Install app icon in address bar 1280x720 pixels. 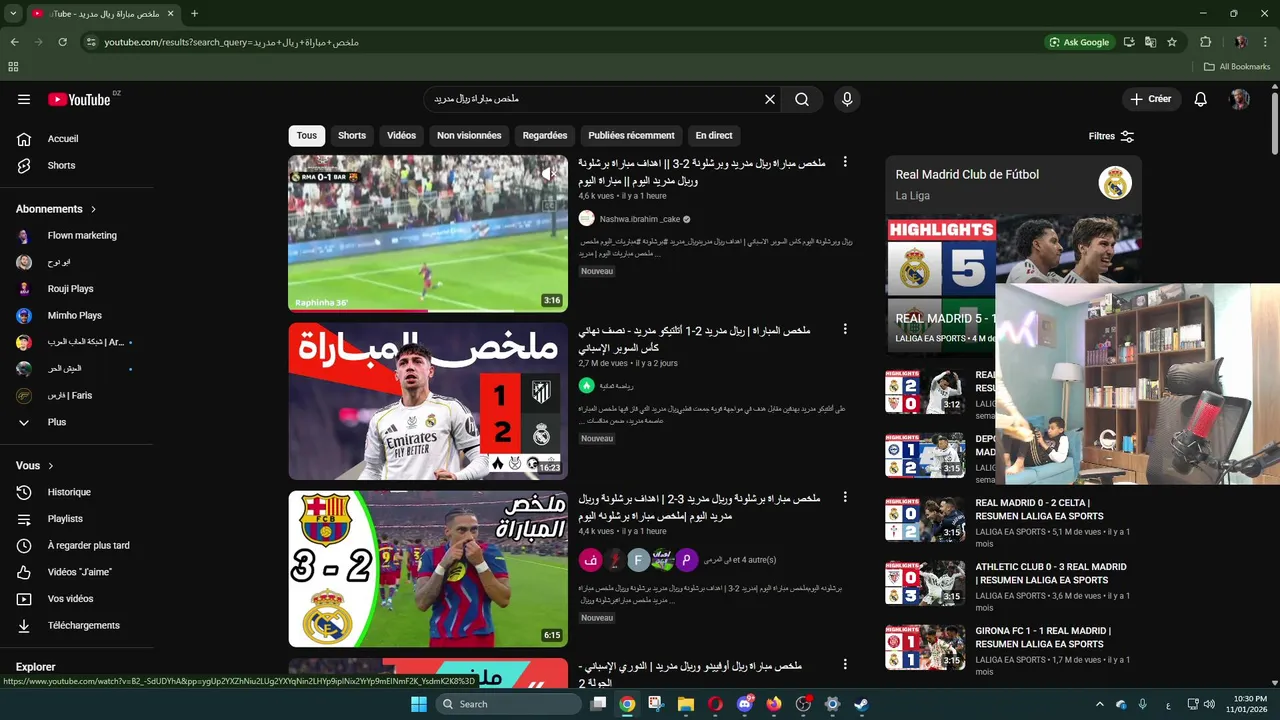pyautogui.click(x=1129, y=42)
